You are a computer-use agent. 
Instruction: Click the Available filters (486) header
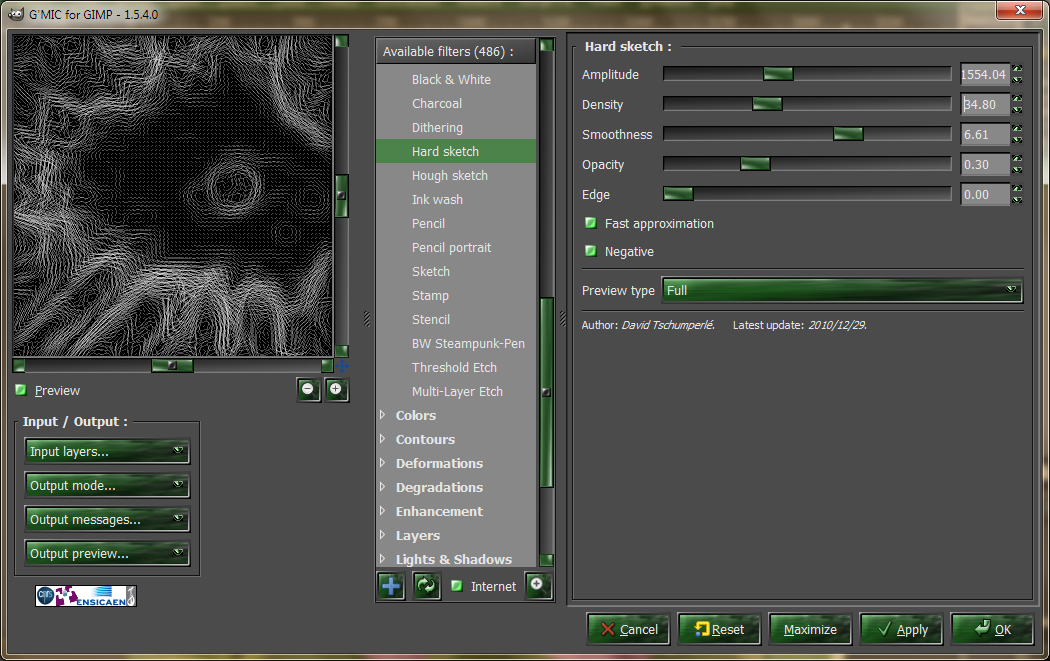(x=456, y=52)
